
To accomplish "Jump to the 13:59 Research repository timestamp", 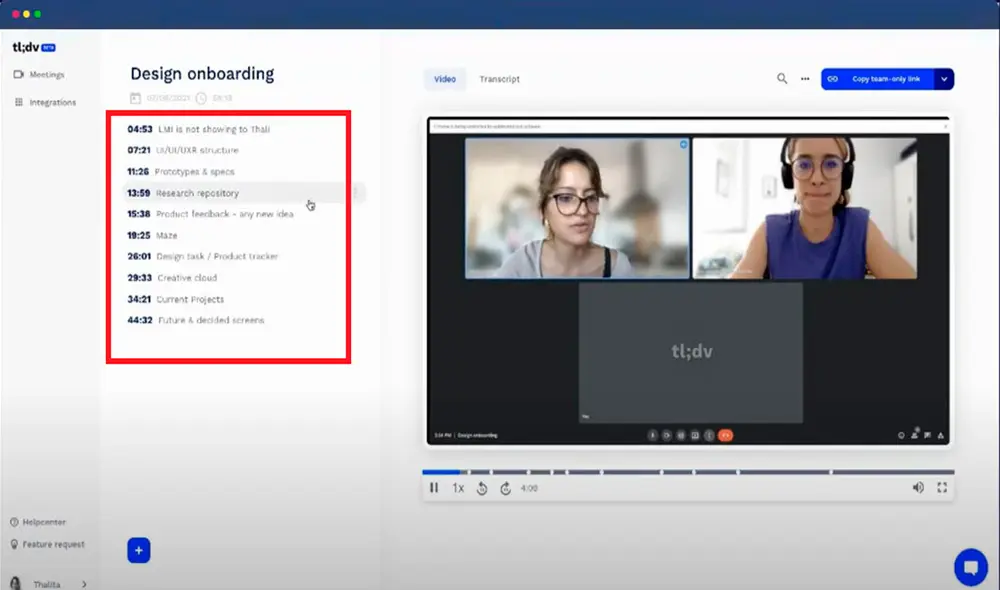I will click(197, 193).
